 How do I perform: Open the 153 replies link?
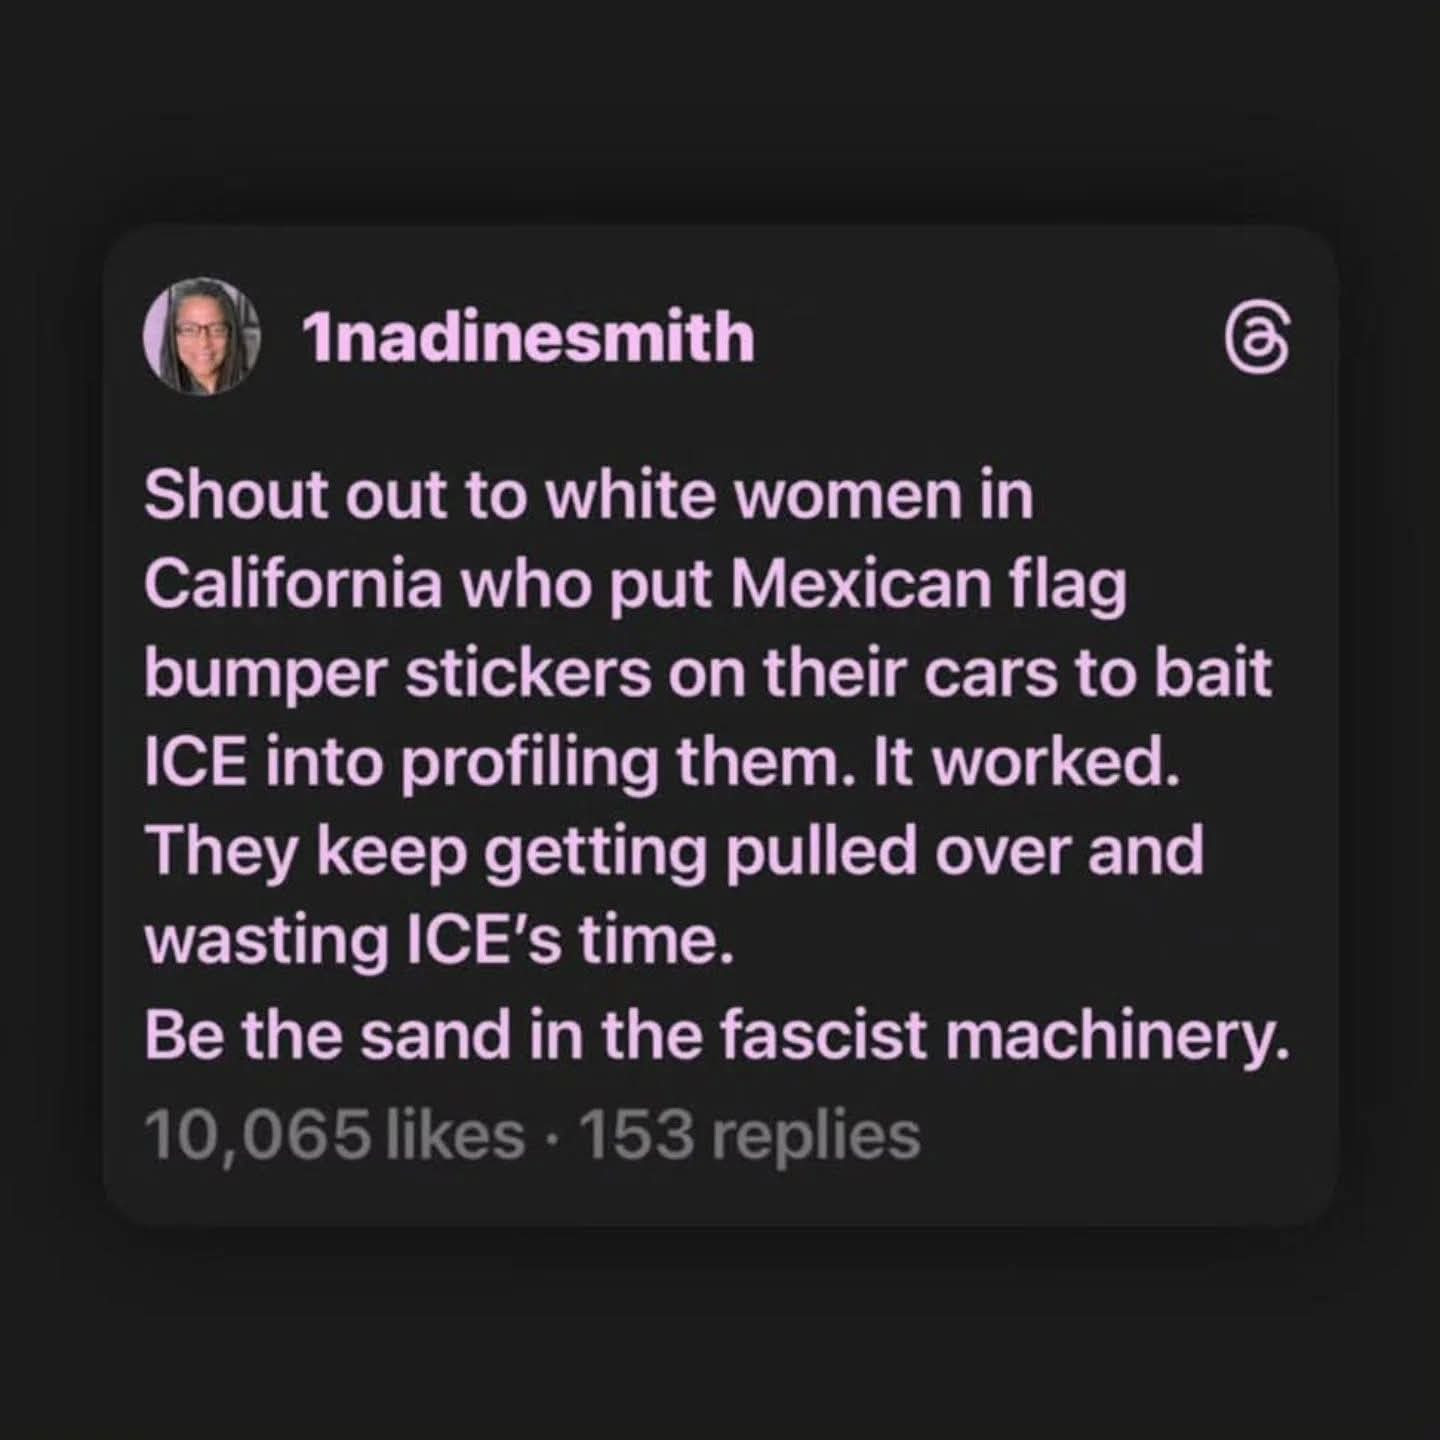750,1135
